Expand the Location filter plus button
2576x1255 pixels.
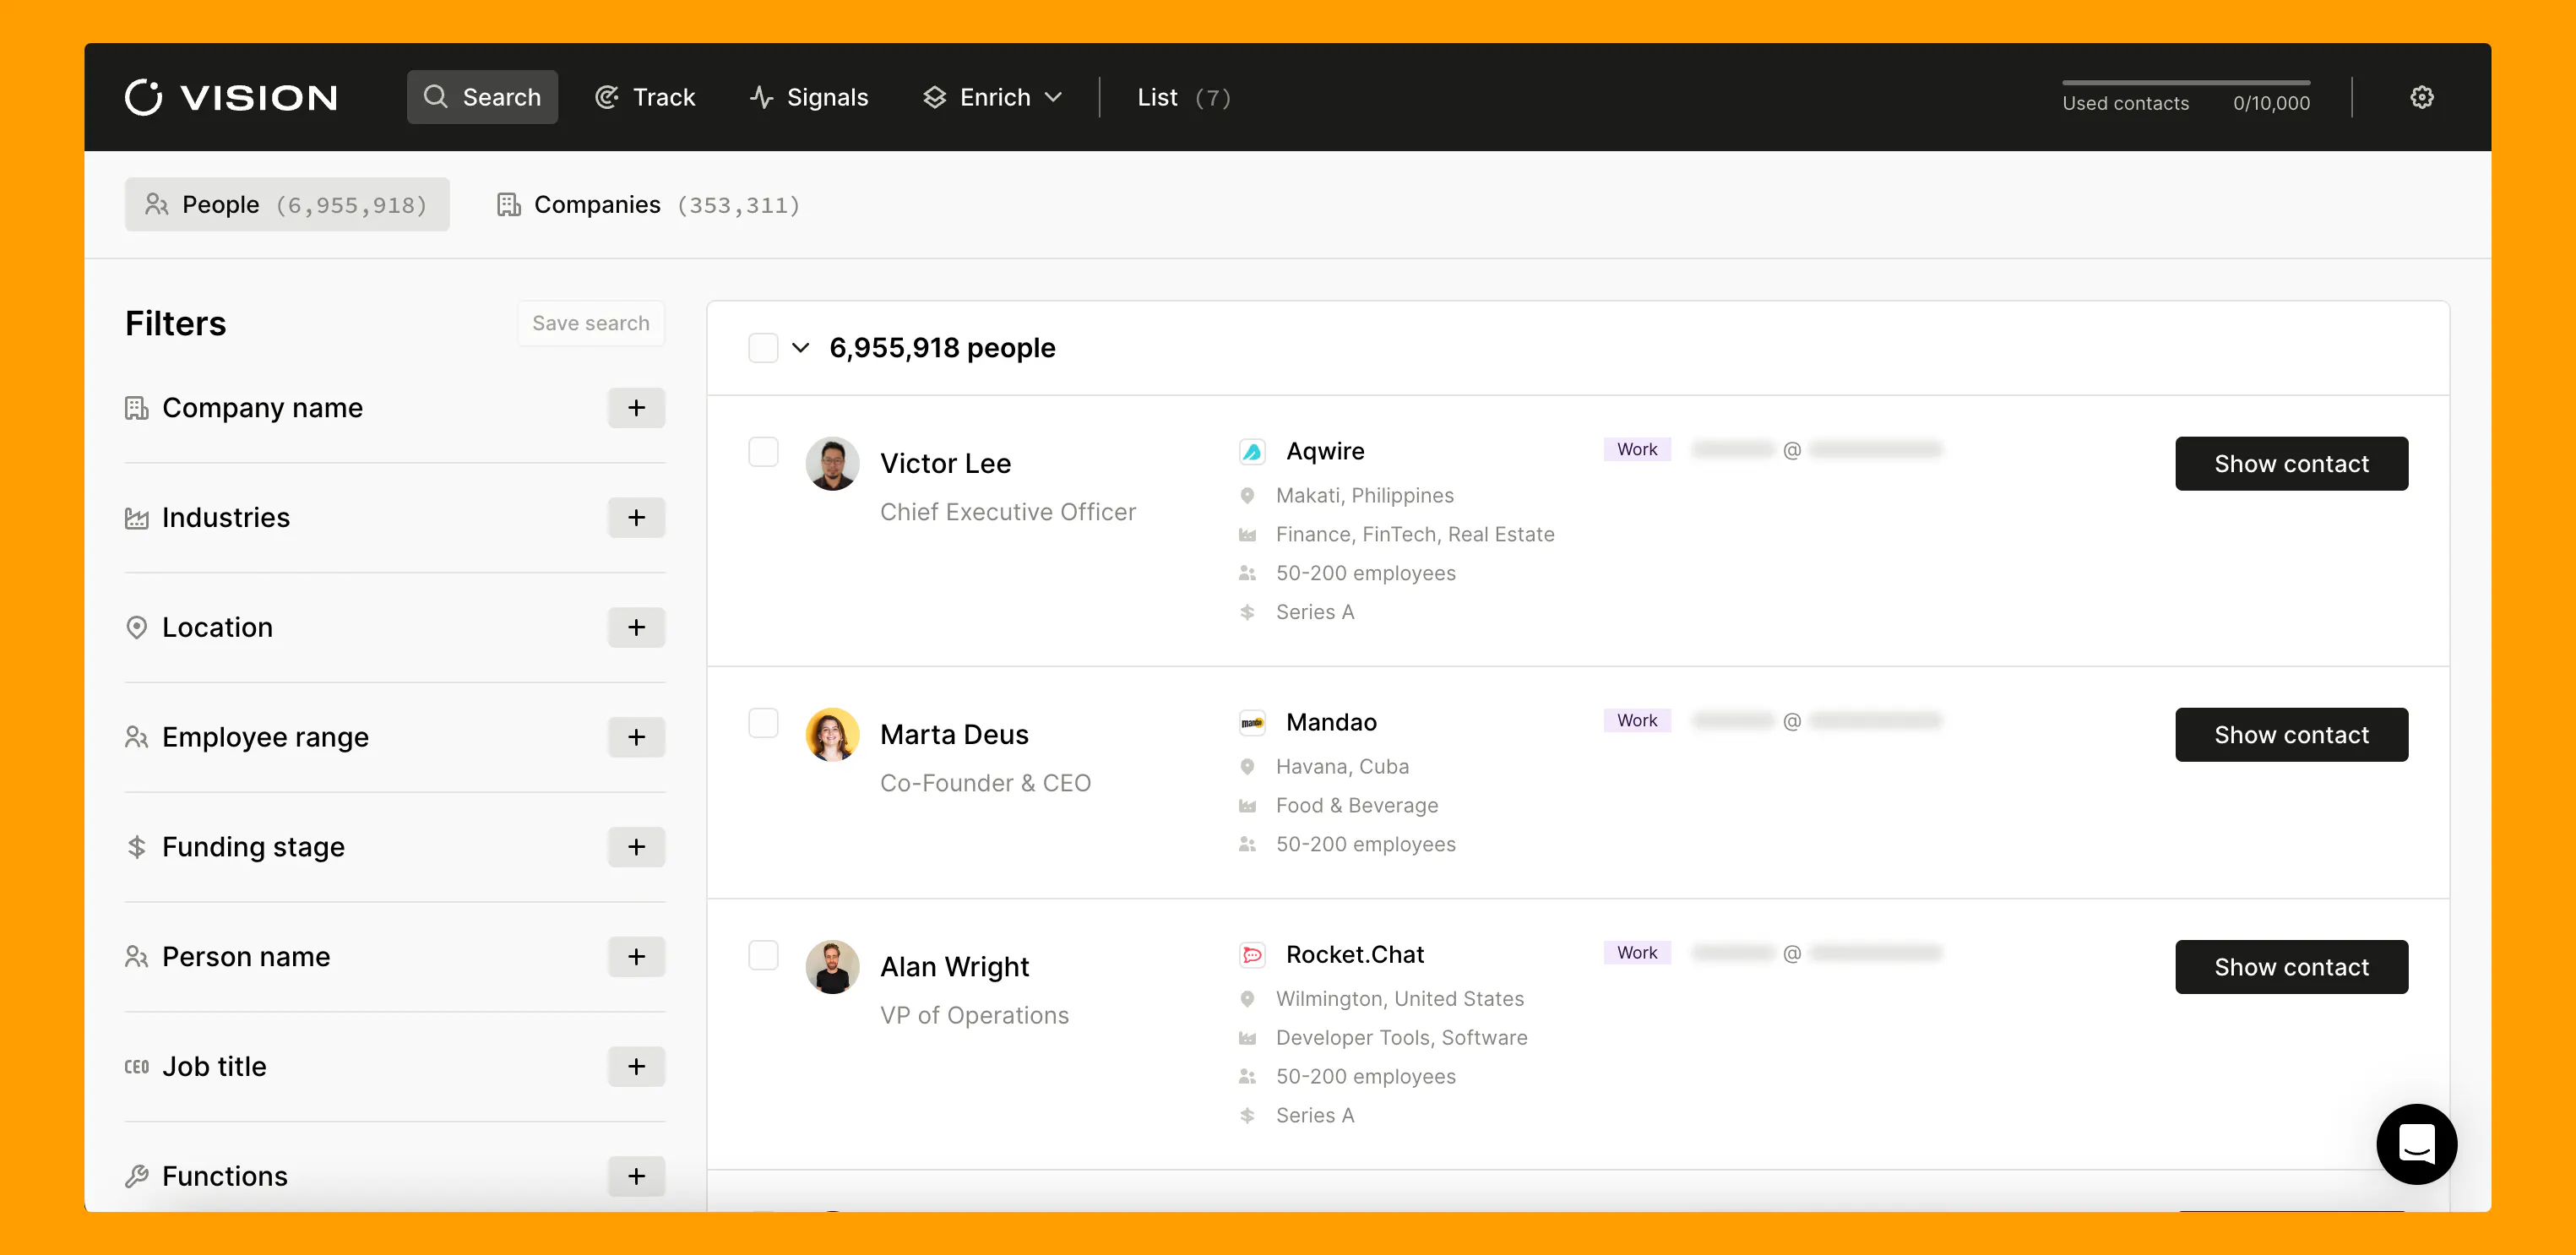(636, 627)
